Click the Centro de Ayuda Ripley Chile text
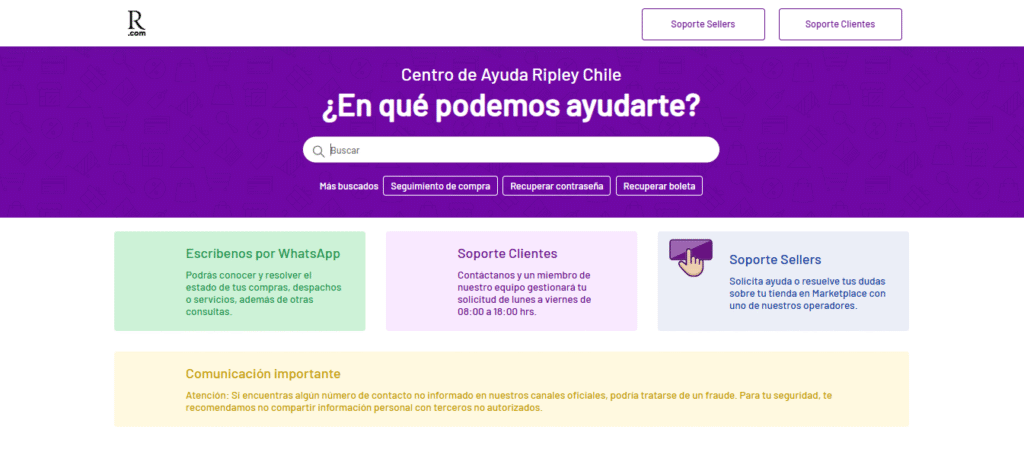Viewport: 1024px width, 452px height. (x=511, y=75)
